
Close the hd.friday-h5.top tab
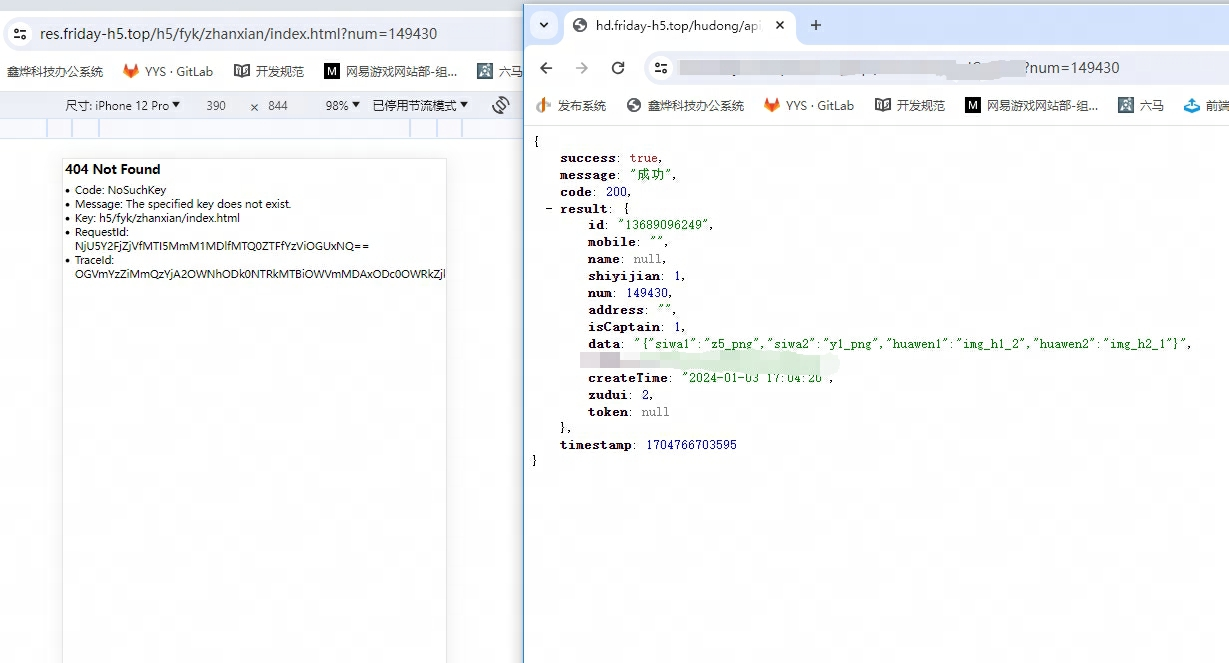[x=780, y=25]
